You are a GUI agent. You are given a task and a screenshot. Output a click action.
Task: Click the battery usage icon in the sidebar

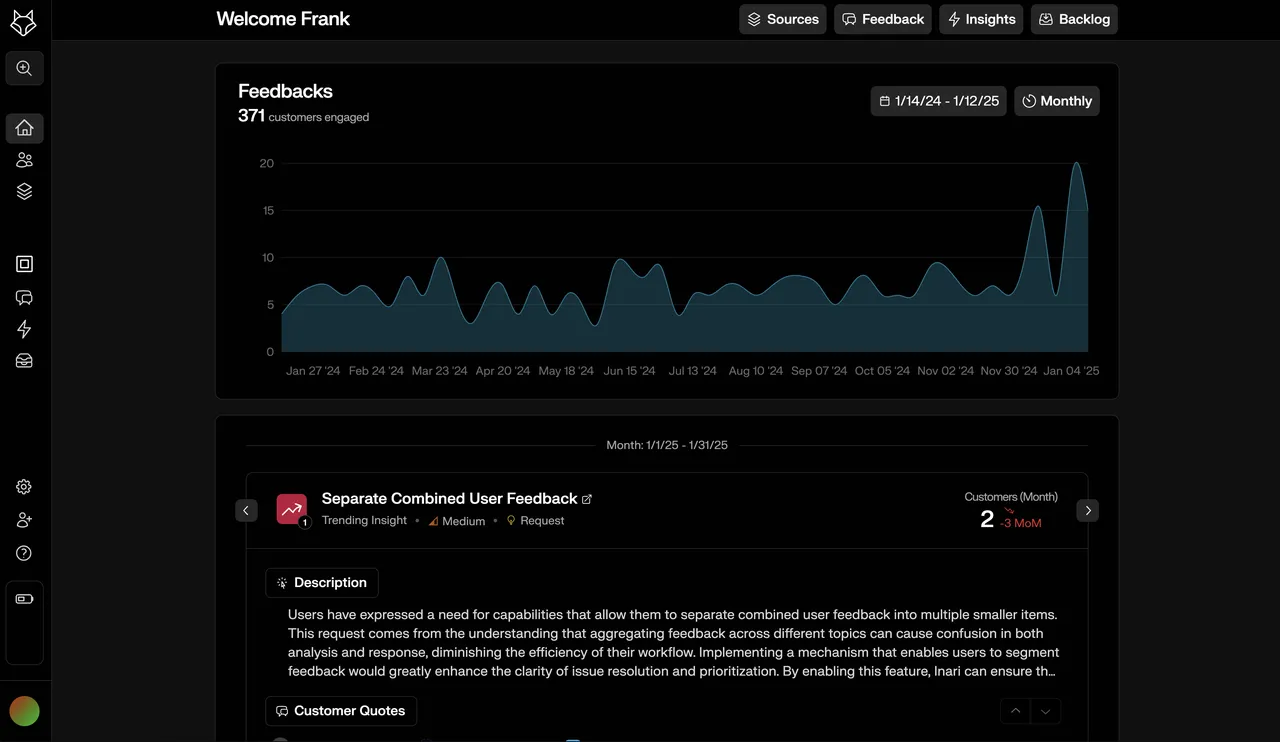[x=25, y=599]
